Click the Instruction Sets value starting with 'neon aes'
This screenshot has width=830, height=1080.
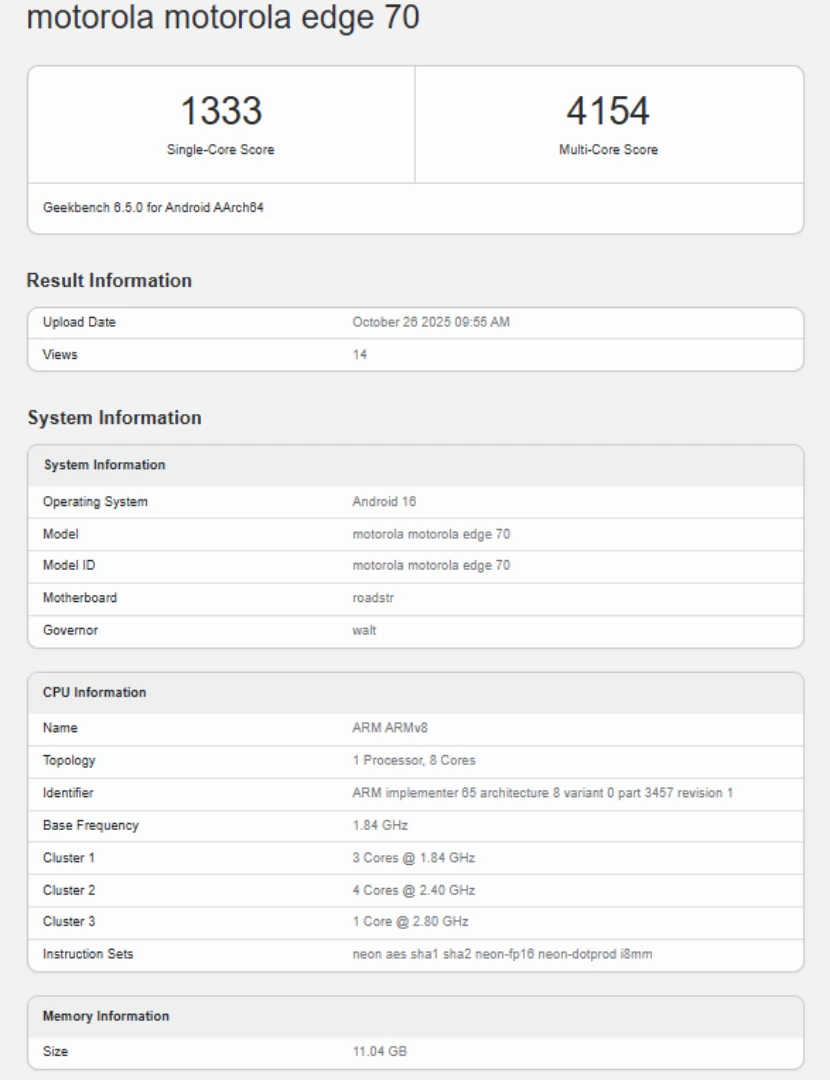[502, 954]
